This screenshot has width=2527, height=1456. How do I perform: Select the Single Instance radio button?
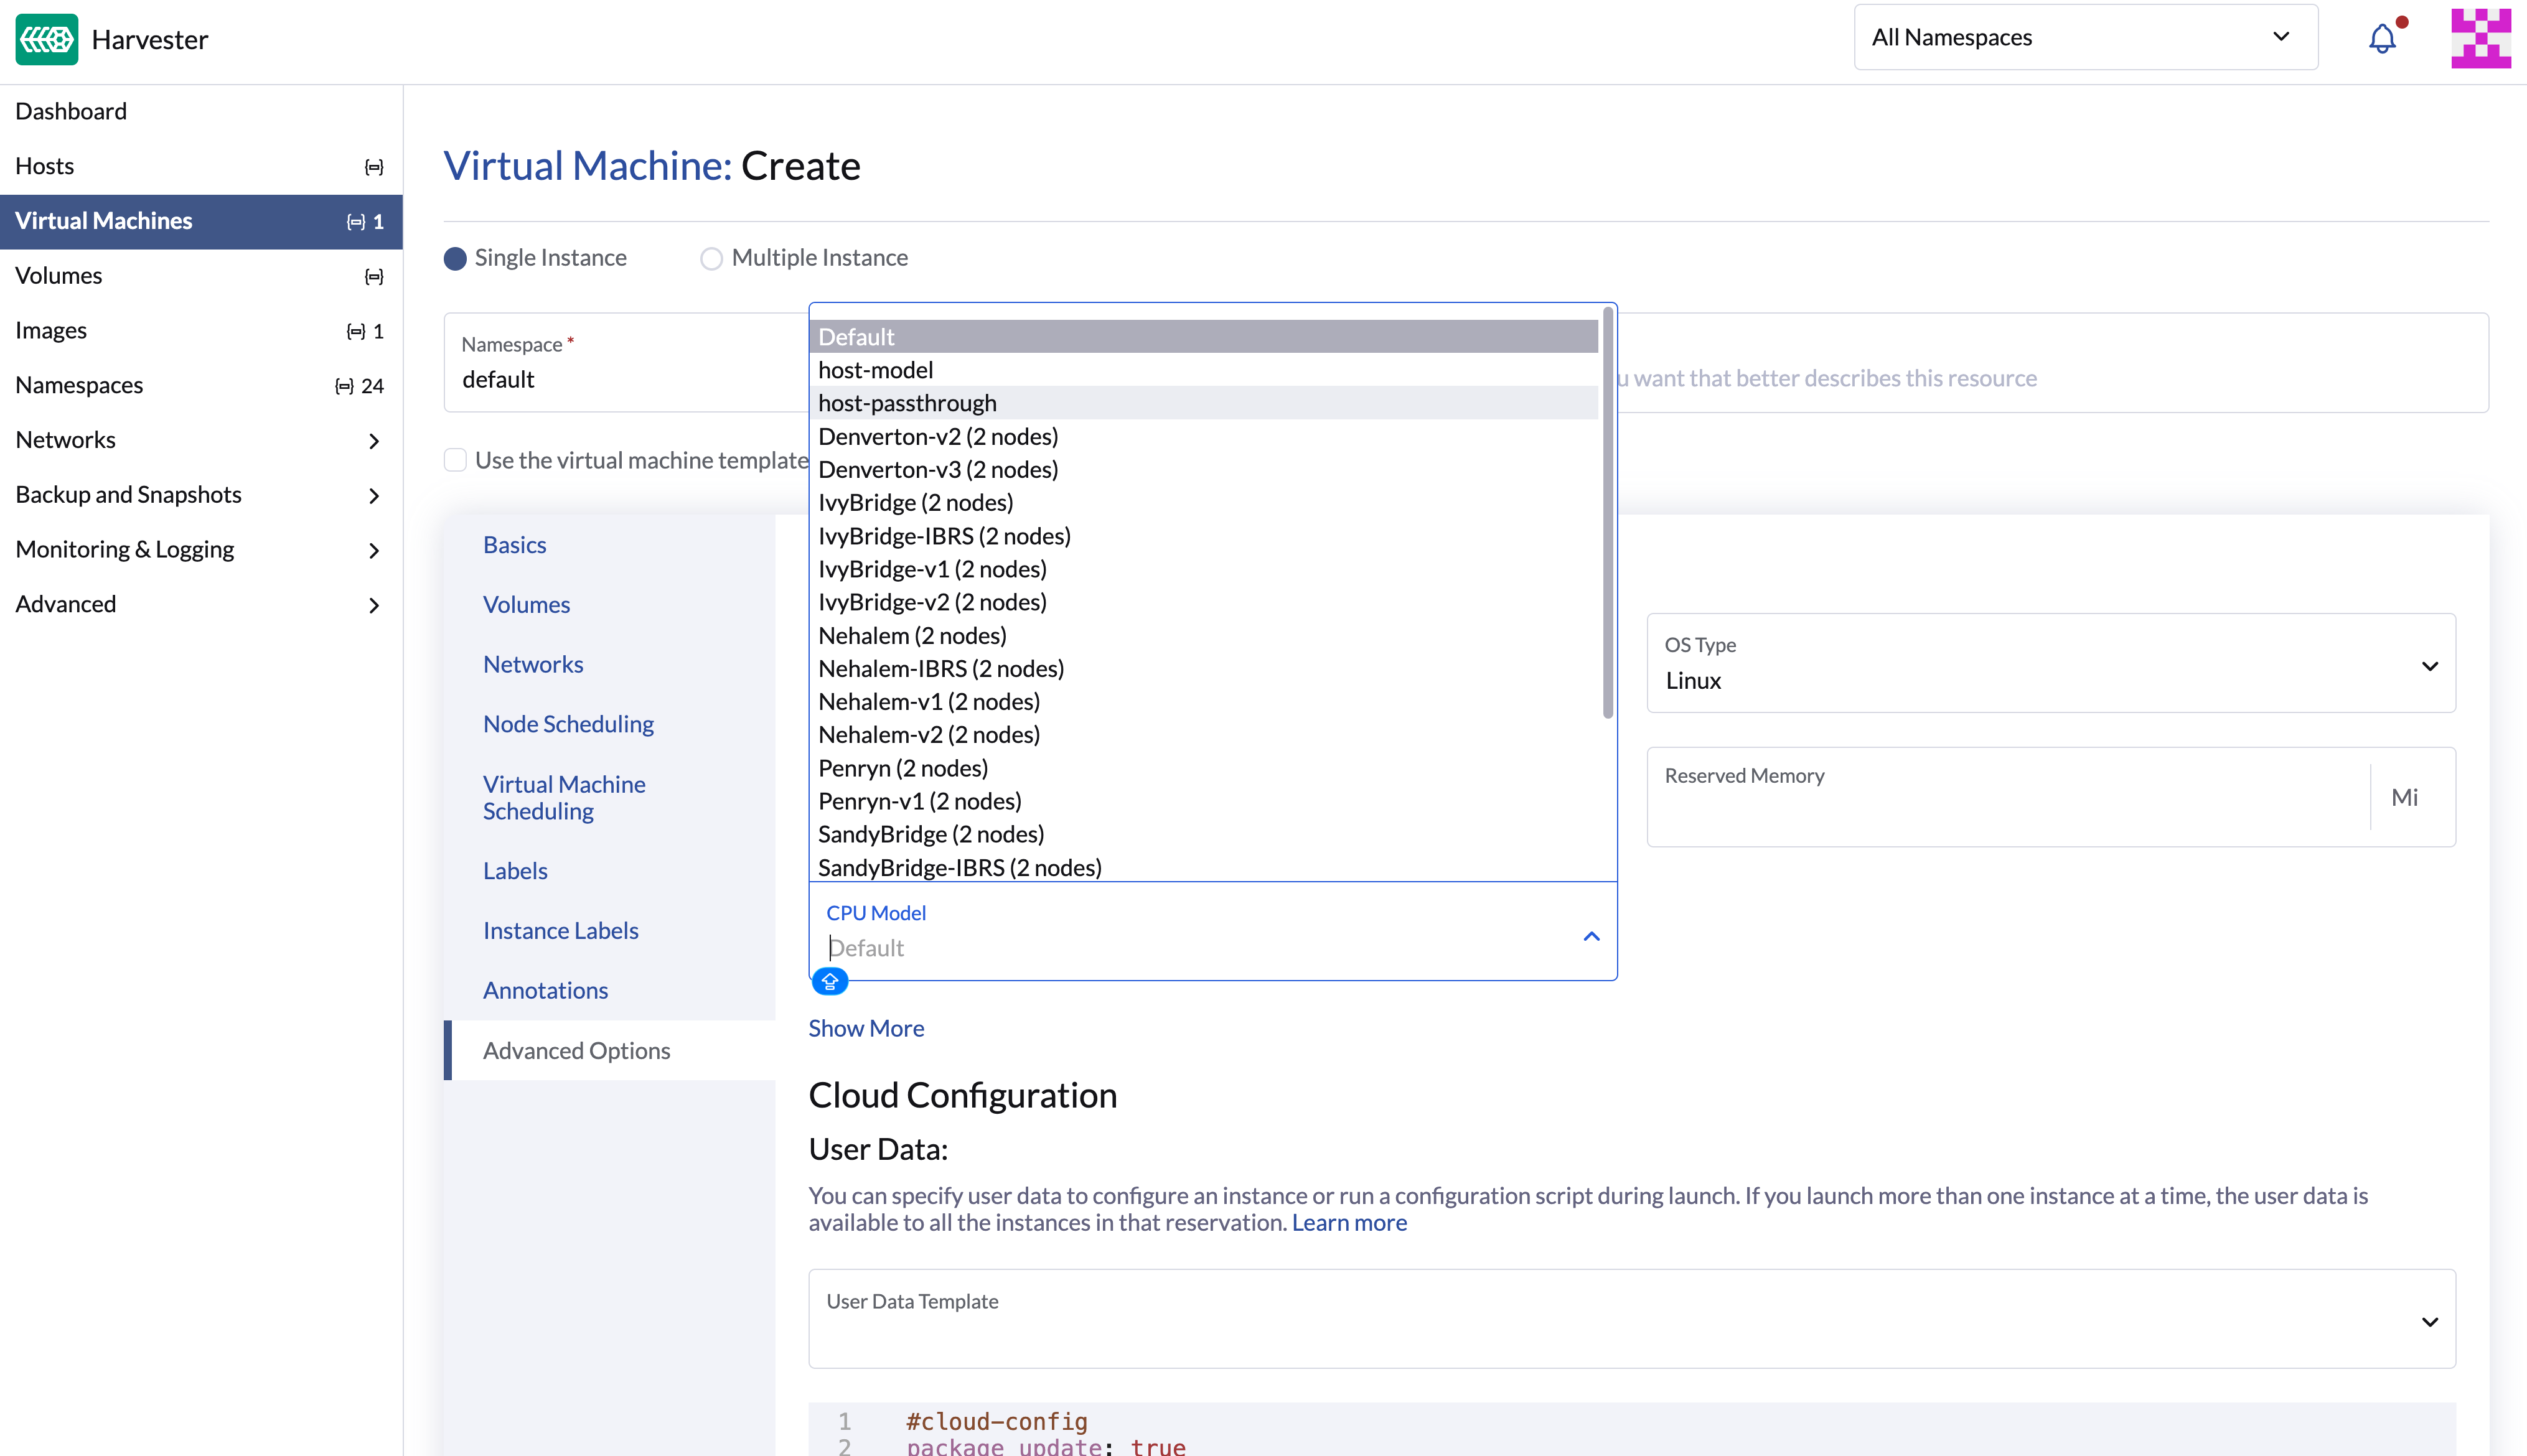click(x=455, y=259)
